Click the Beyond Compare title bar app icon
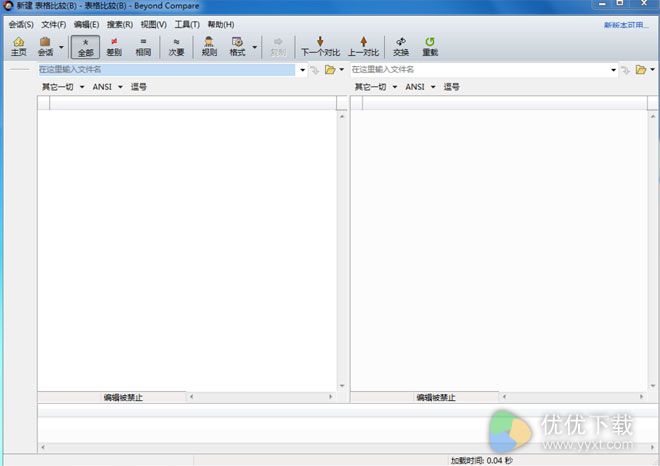 coord(8,6)
